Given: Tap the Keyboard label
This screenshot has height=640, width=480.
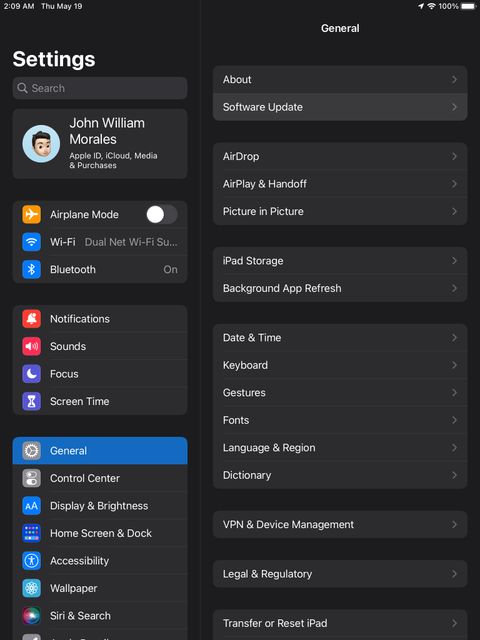Looking at the screenshot, I should (x=245, y=365).
